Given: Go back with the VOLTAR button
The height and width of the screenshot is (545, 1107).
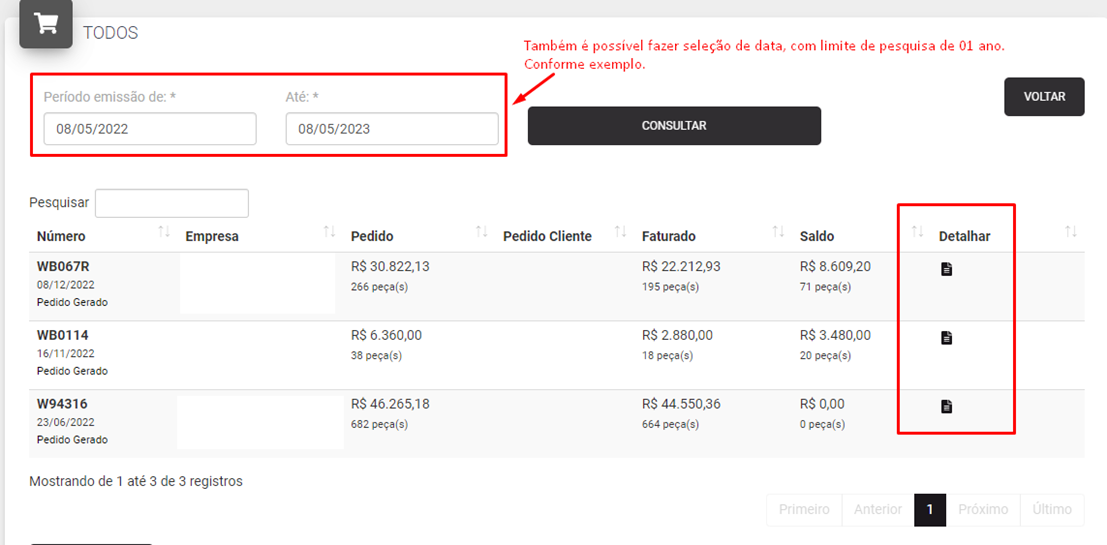Looking at the screenshot, I should (1044, 97).
